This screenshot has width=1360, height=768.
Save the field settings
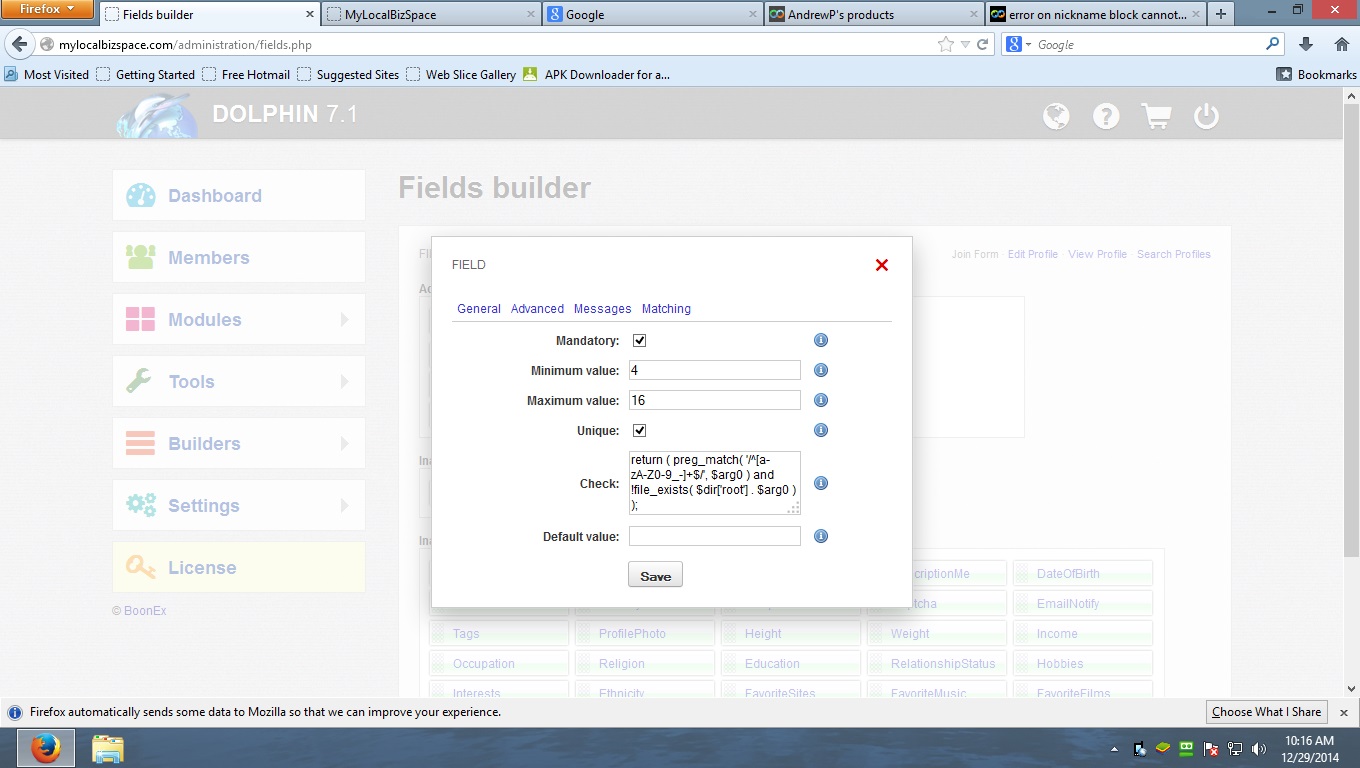coord(655,575)
